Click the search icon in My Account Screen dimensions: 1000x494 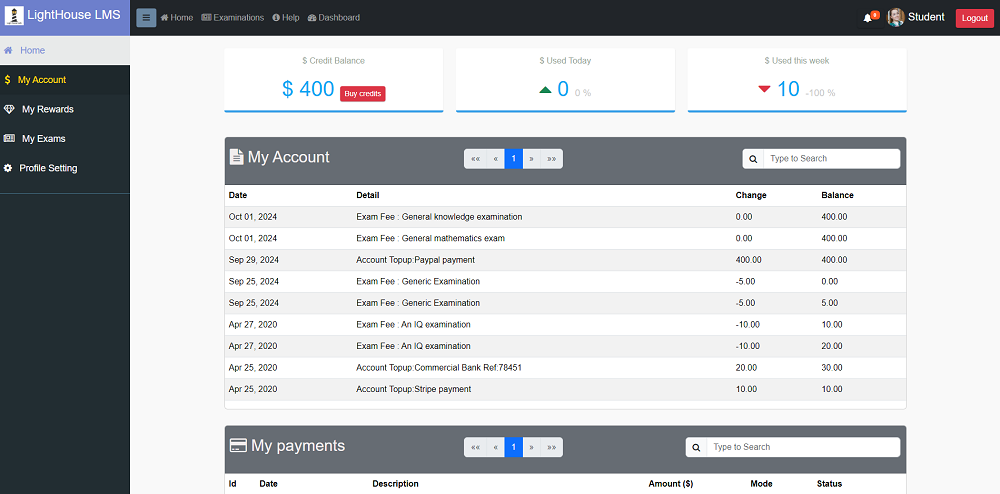[x=753, y=159]
